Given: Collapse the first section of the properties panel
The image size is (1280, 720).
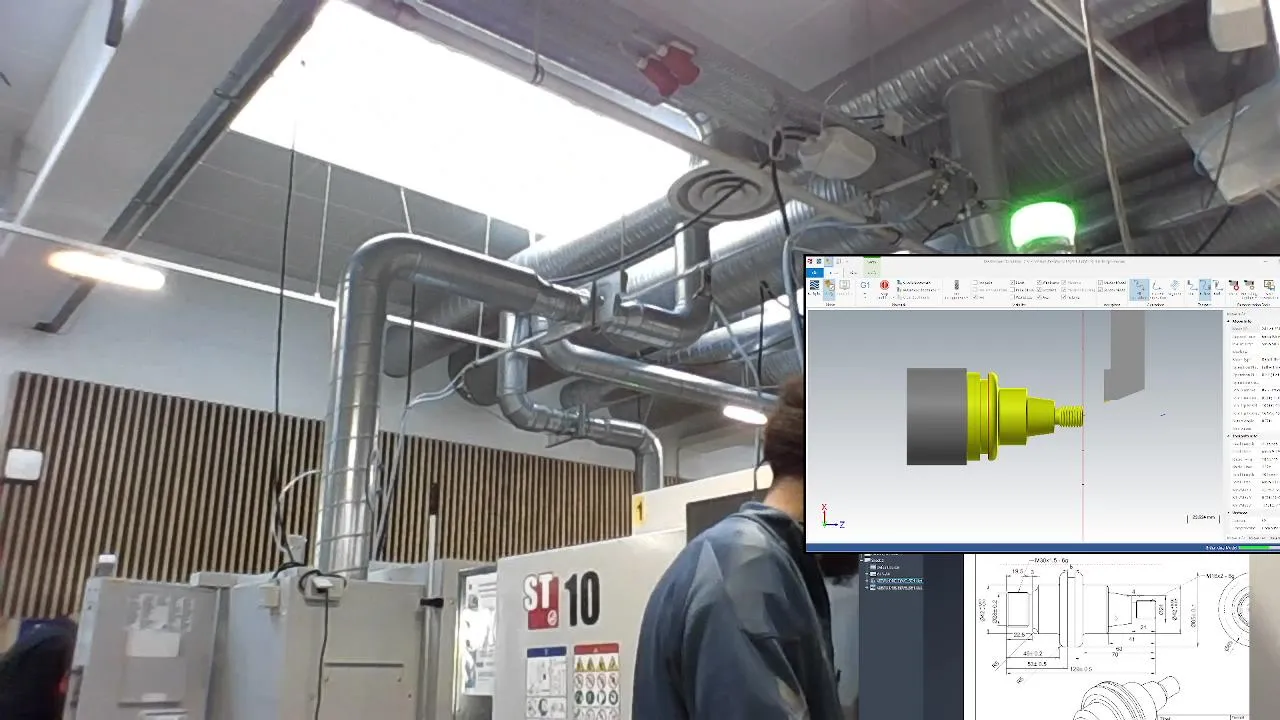Looking at the screenshot, I should pos(1228,321).
